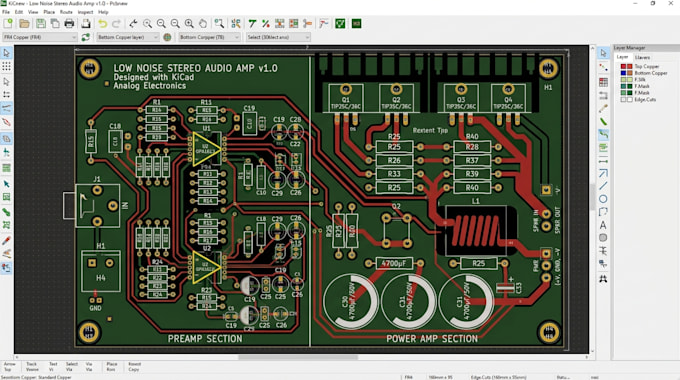Undo the last action
The height and width of the screenshot is (380, 680).
(102, 23)
